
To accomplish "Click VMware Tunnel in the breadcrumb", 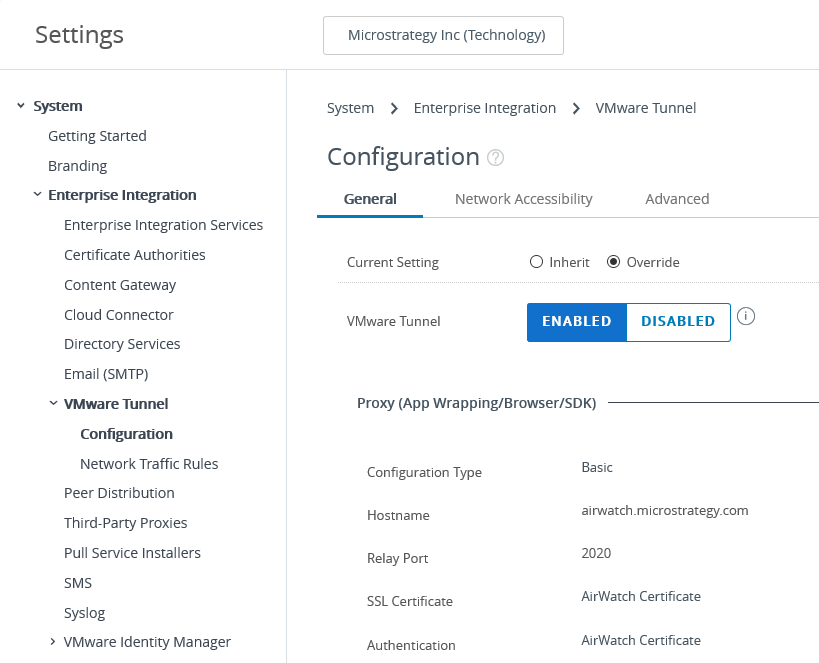I will click(x=646, y=108).
